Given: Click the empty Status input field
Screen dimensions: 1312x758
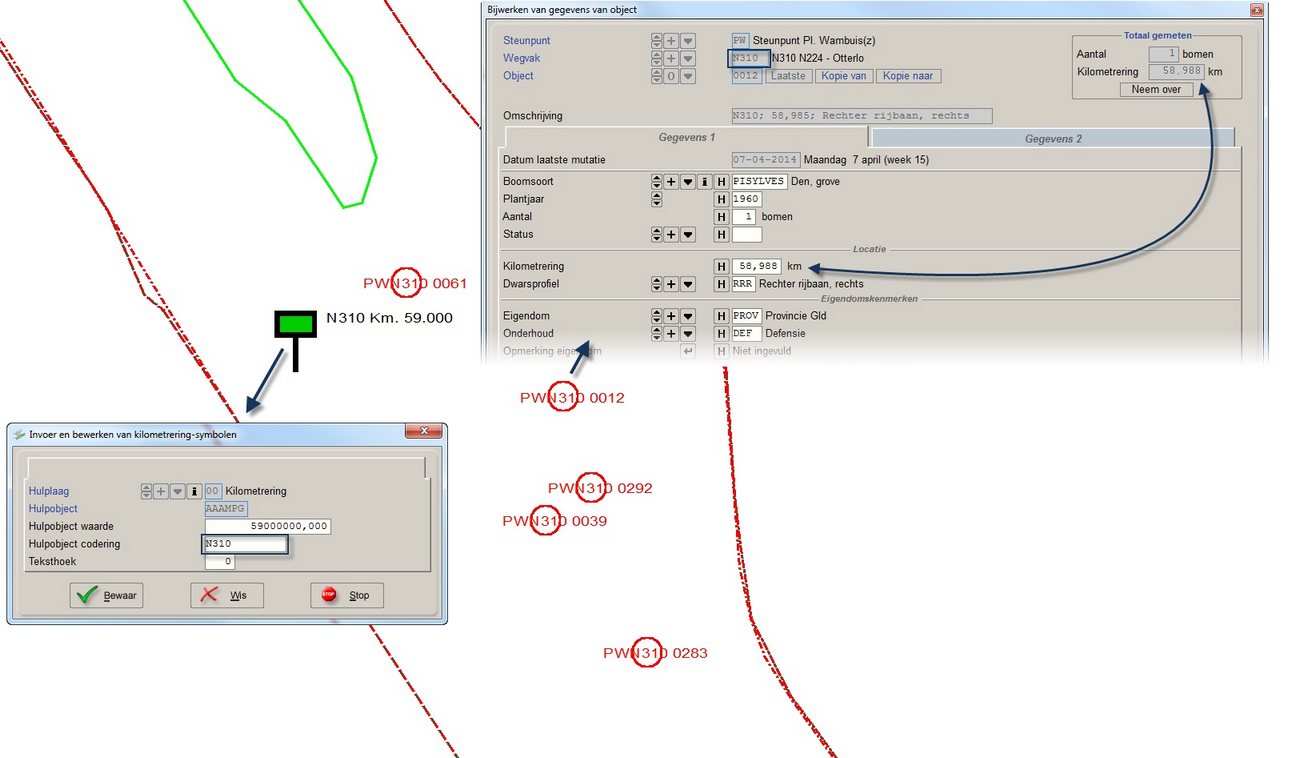Looking at the screenshot, I should [x=747, y=234].
